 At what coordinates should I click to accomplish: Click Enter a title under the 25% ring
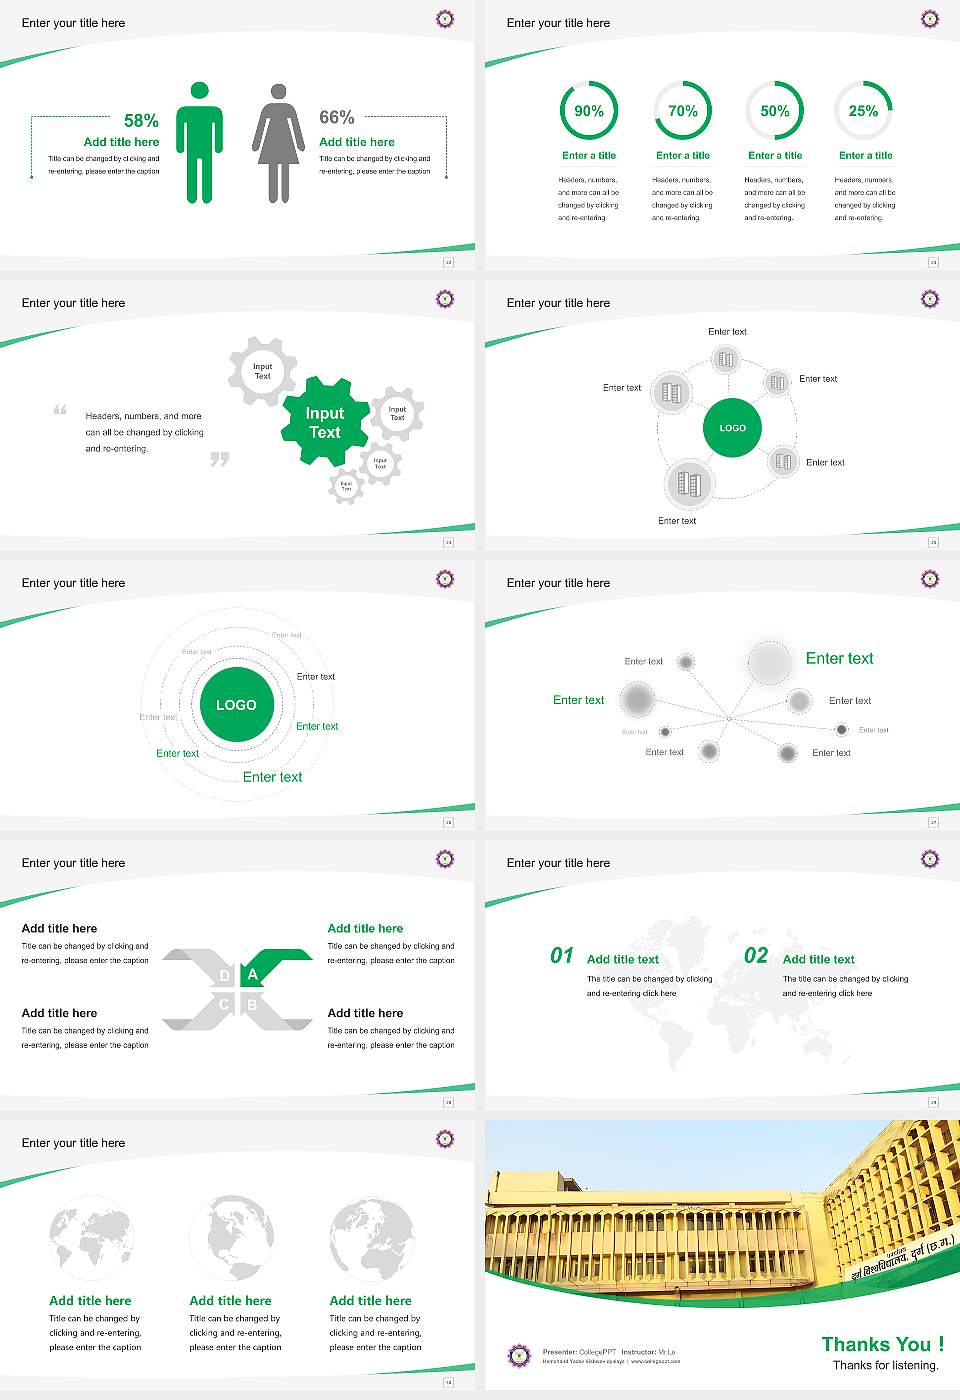point(866,155)
